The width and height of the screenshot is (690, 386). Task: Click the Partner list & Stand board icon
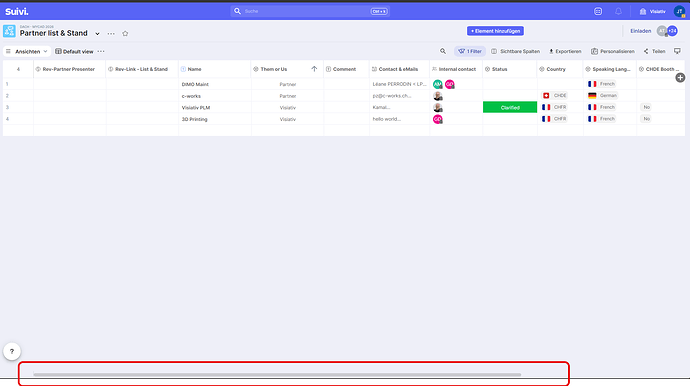pyautogui.click(x=9, y=31)
